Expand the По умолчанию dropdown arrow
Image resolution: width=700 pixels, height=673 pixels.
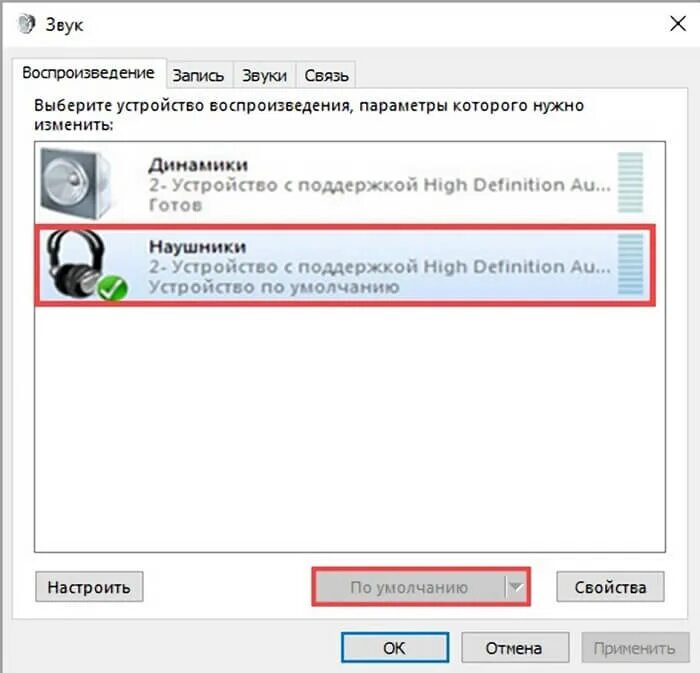point(516,587)
